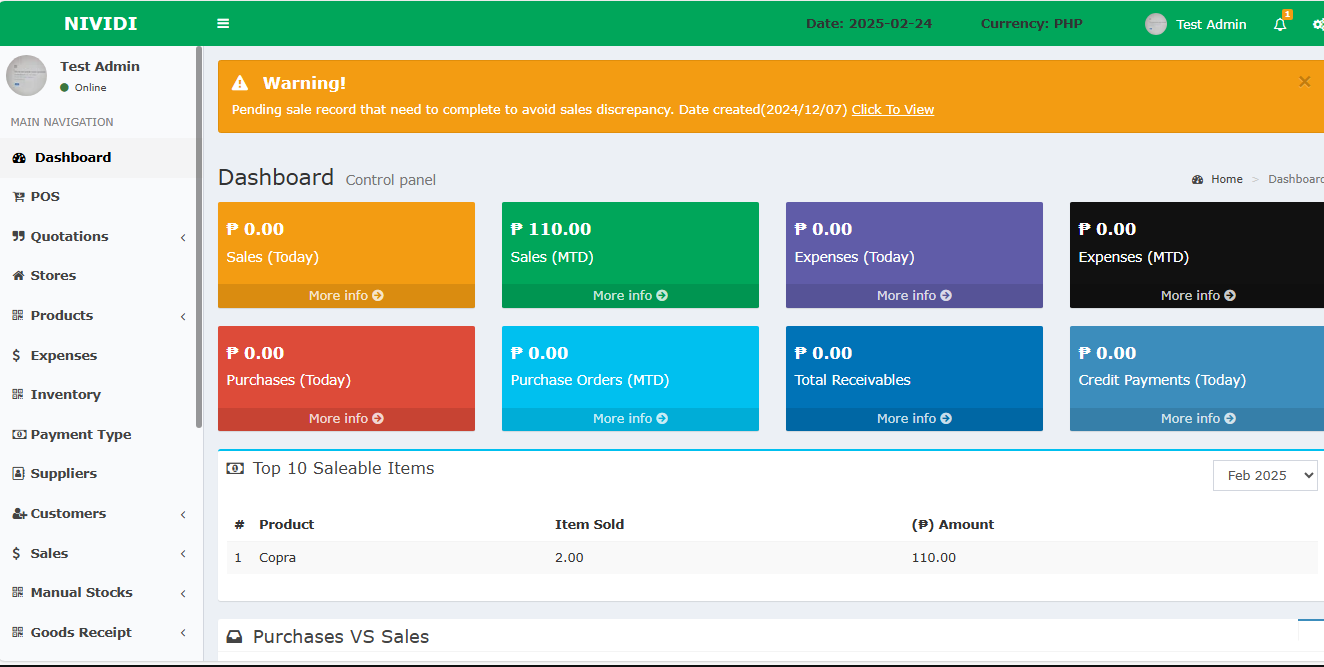Click the Home breadcrumb link
The width and height of the screenshot is (1324, 667).
(x=1226, y=178)
